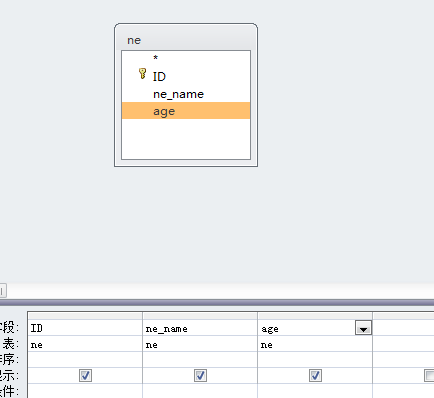Select the asterisk all-fields row in ne table
434x398 pixels.
(186, 58)
